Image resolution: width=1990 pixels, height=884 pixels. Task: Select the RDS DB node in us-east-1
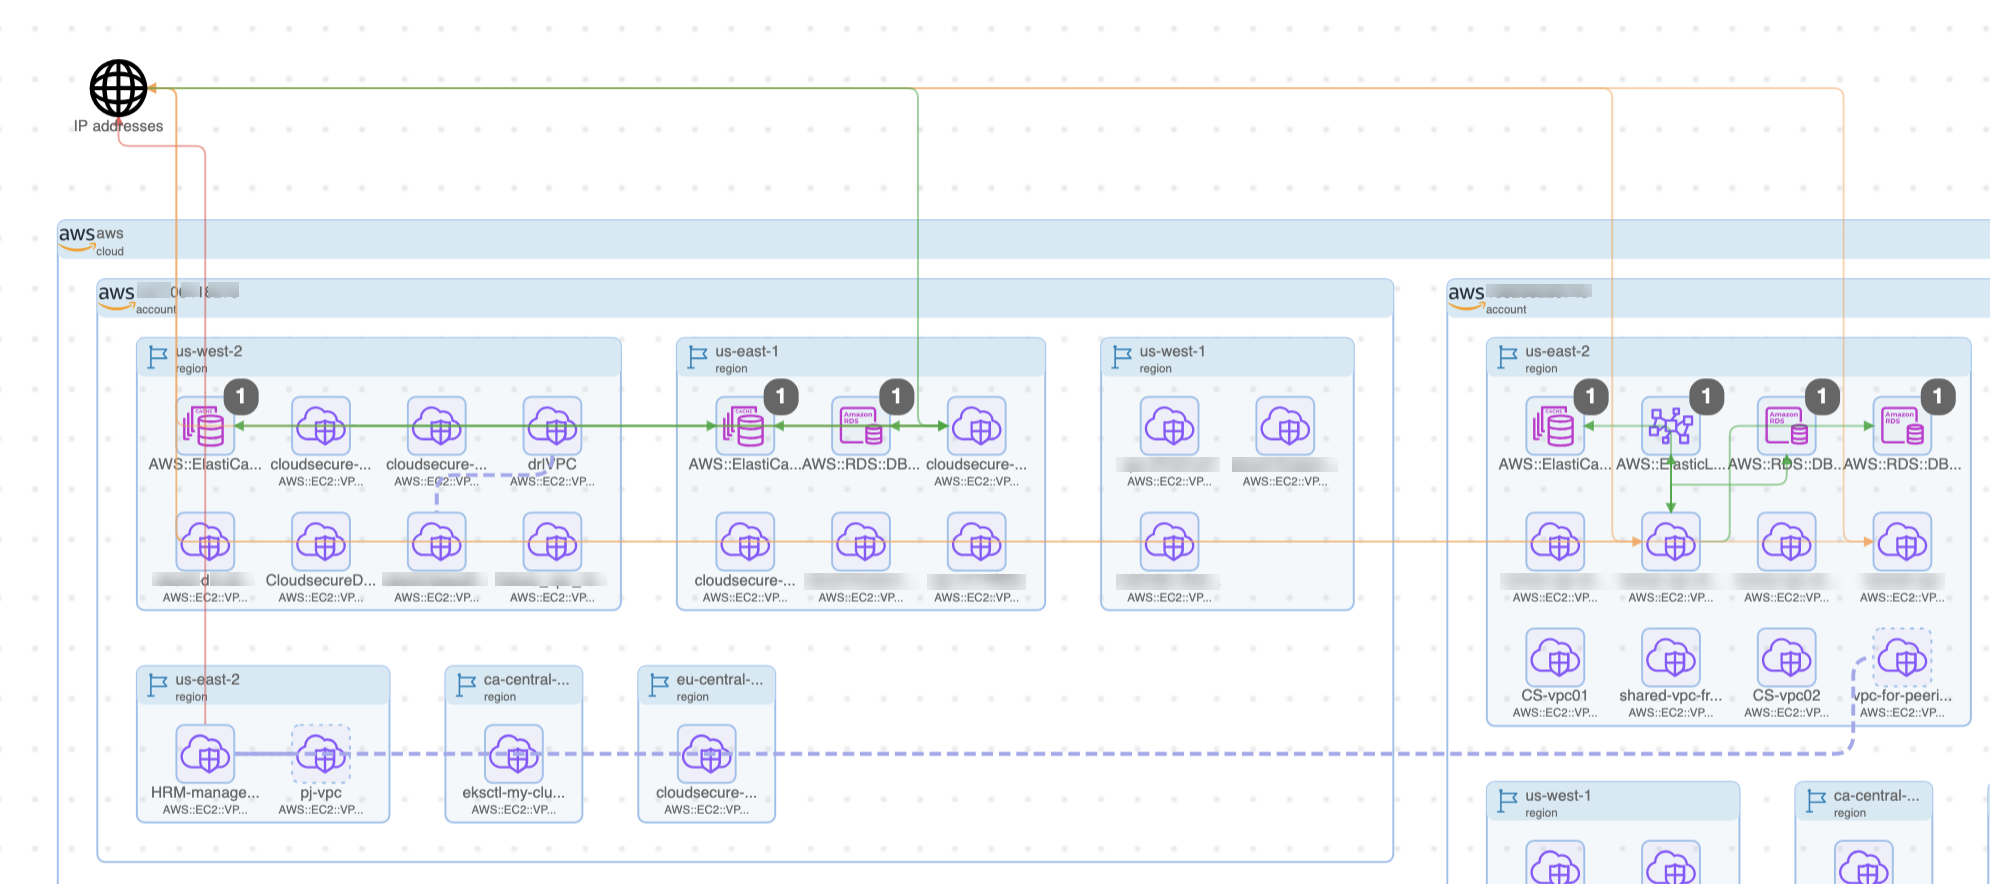[861, 426]
